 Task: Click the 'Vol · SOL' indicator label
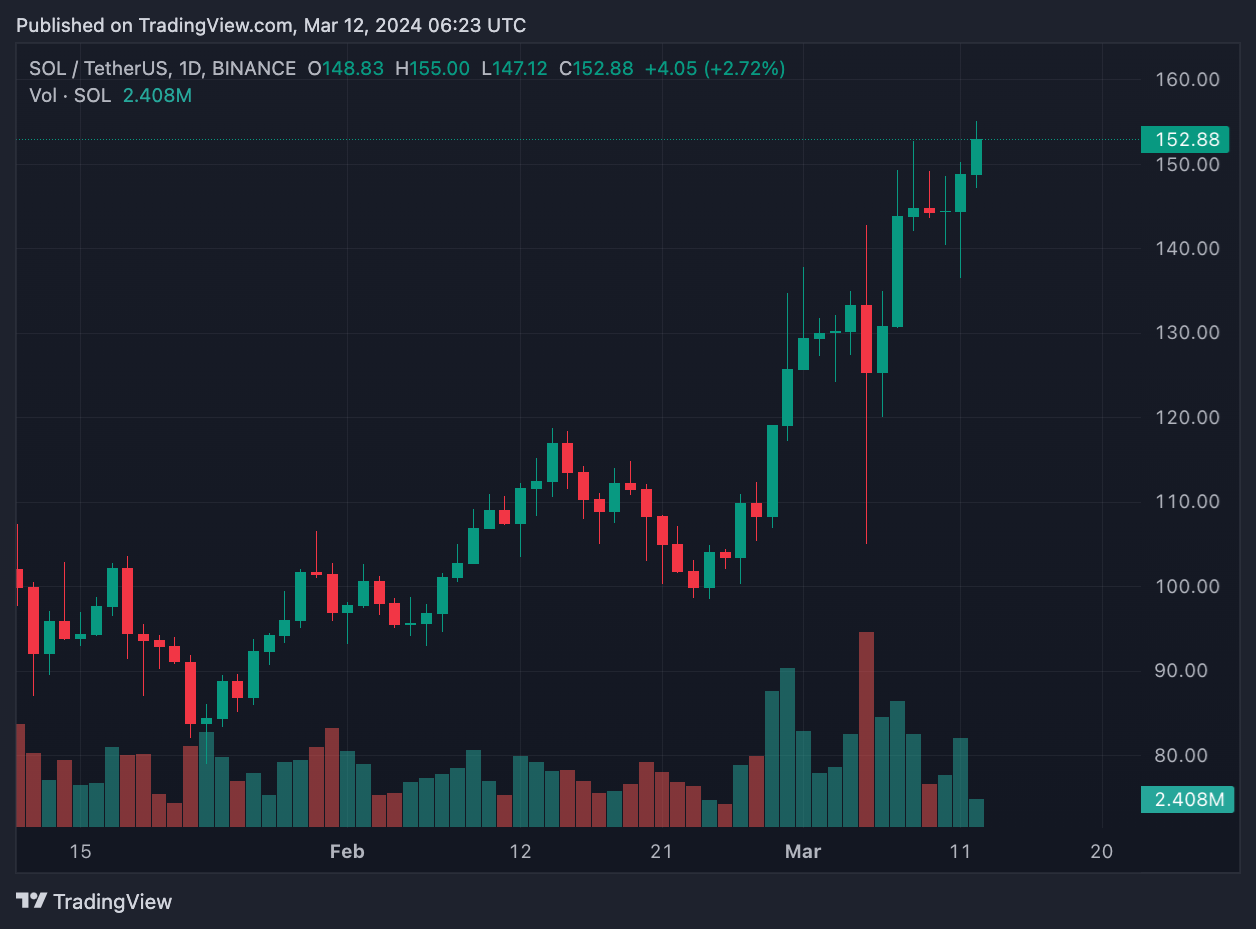pyautogui.click(x=69, y=96)
